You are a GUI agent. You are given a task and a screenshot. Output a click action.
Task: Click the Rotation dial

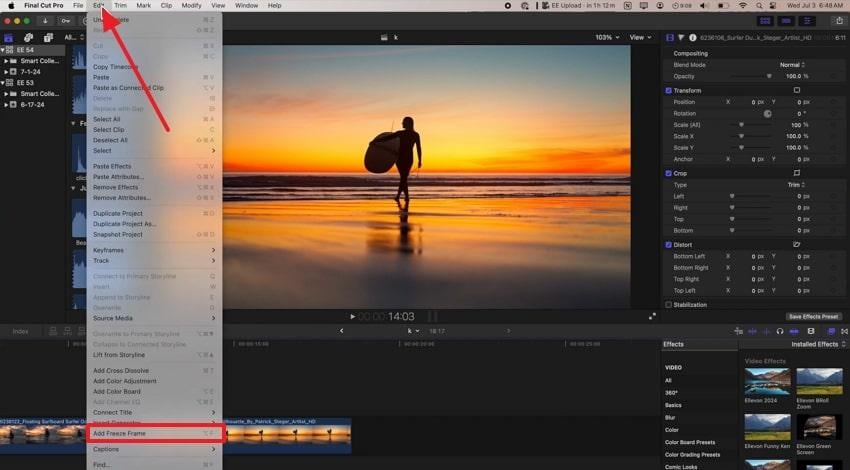pyautogui.click(x=767, y=113)
